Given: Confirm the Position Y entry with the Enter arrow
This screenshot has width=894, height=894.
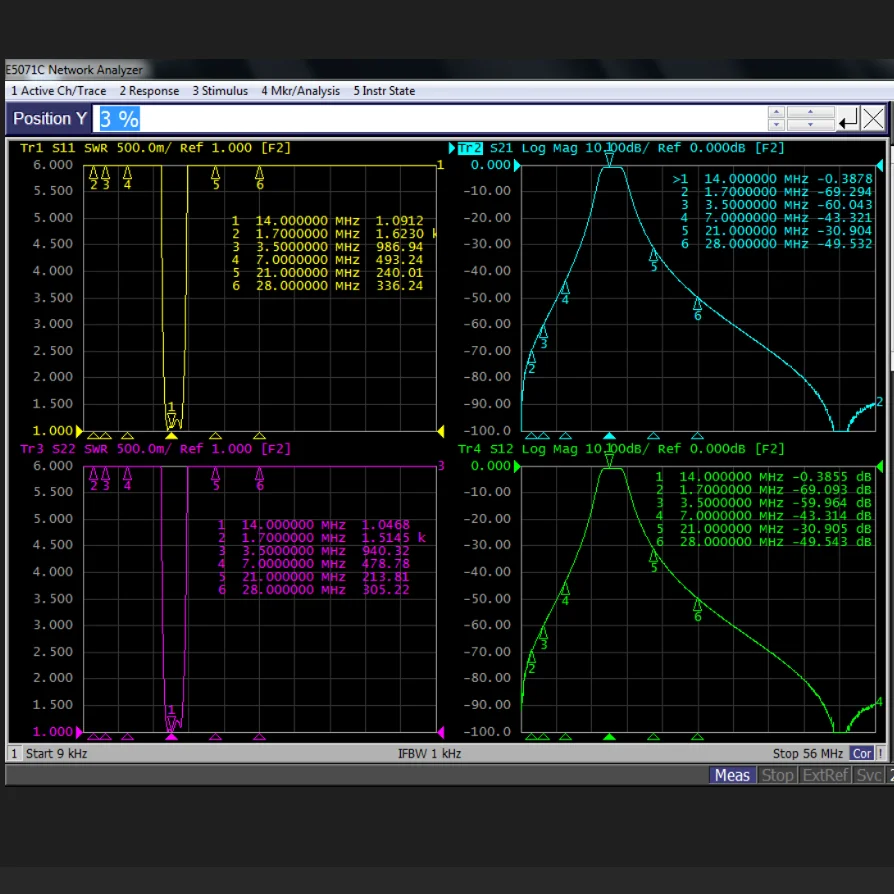Looking at the screenshot, I should pyautogui.click(x=848, y=119).
